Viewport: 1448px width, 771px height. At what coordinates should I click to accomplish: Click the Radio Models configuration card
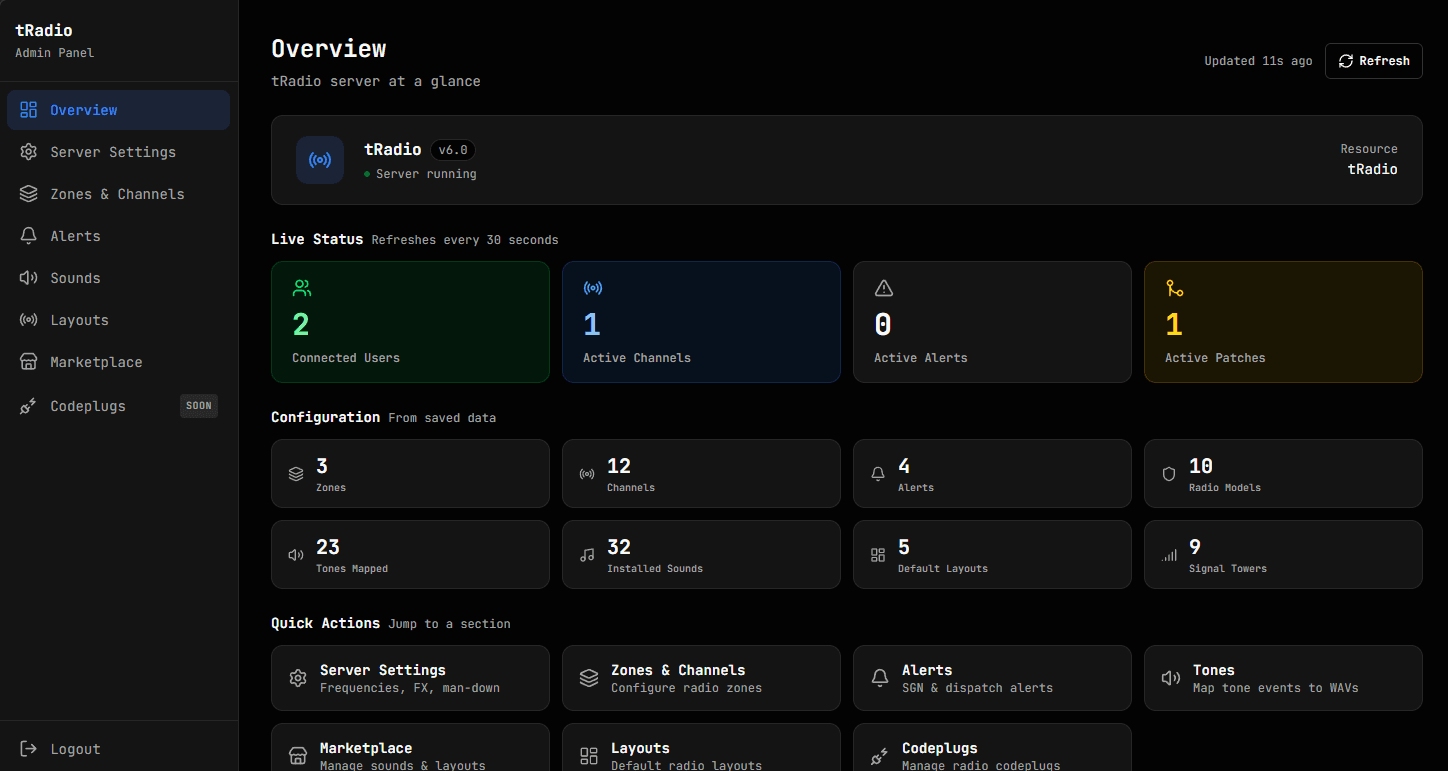point(1283,474)
